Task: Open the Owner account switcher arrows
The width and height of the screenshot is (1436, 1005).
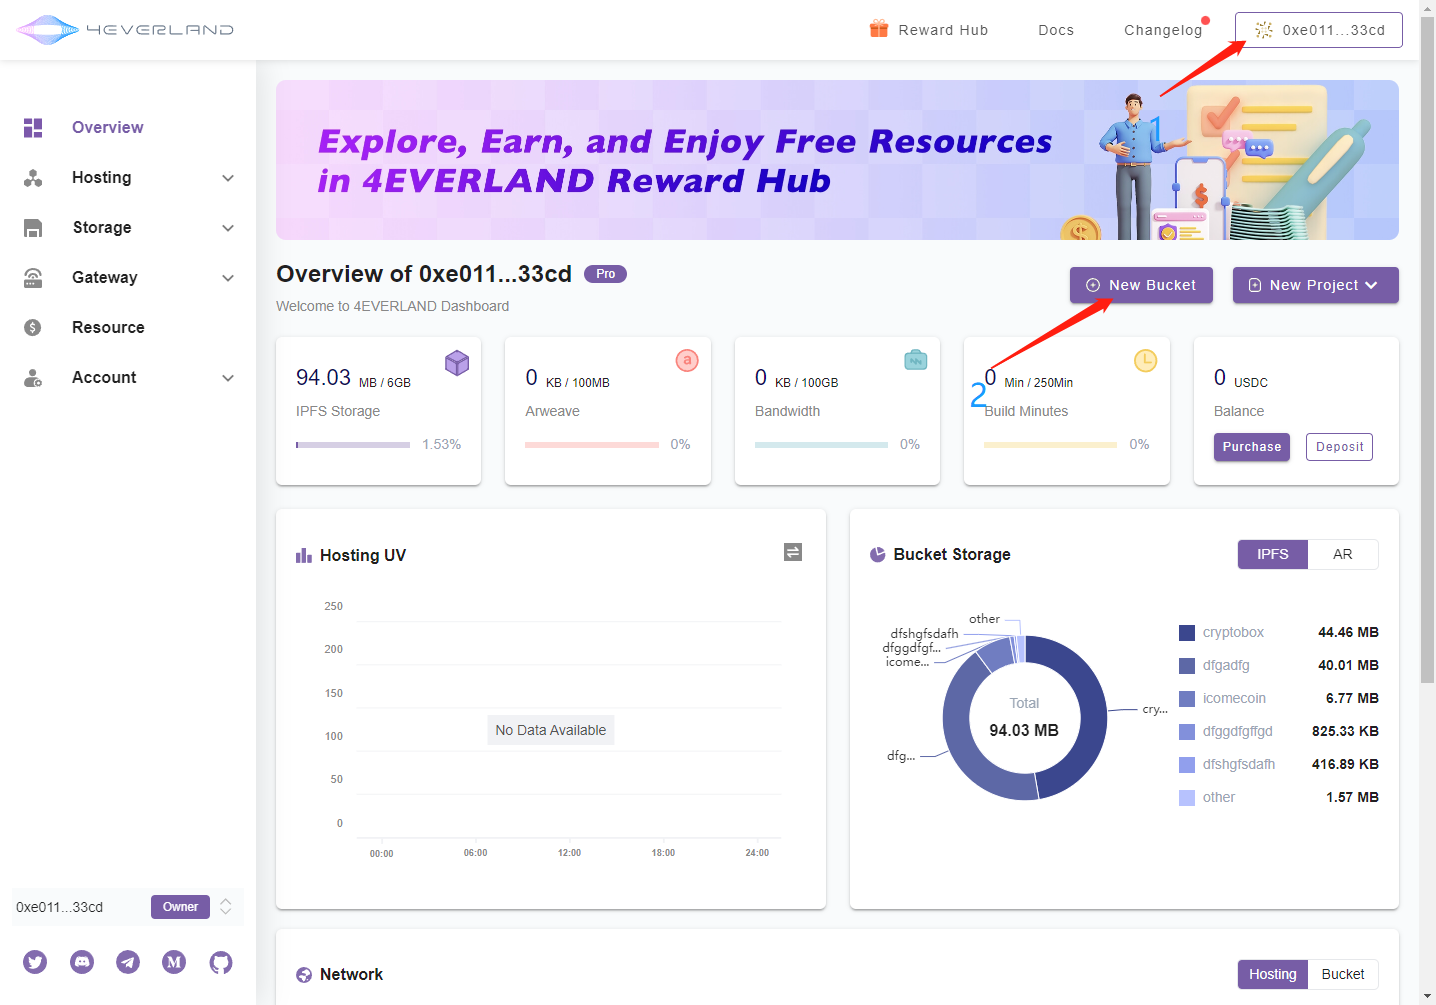Action: pos(226,907)
